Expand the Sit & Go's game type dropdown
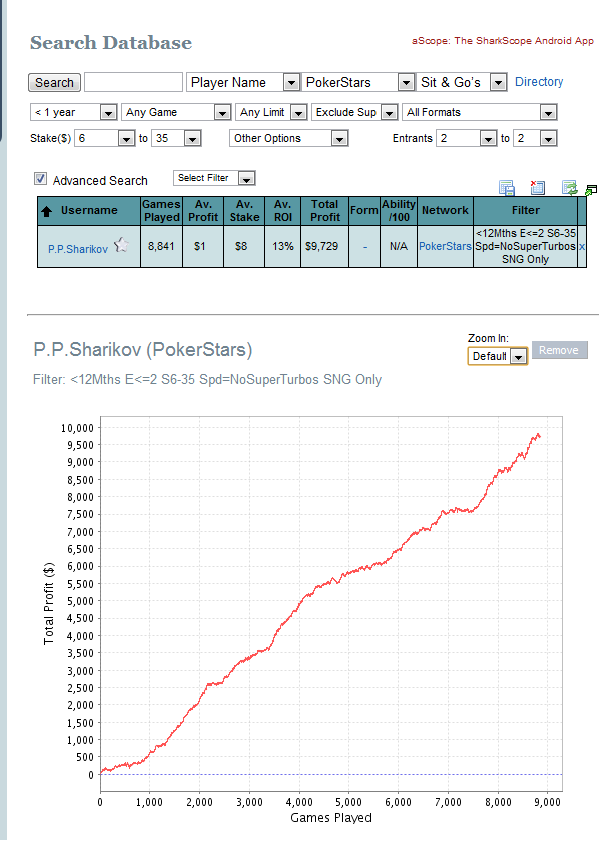Image resolution: width=608 pixels, height=846 pixels. [461, 82]
